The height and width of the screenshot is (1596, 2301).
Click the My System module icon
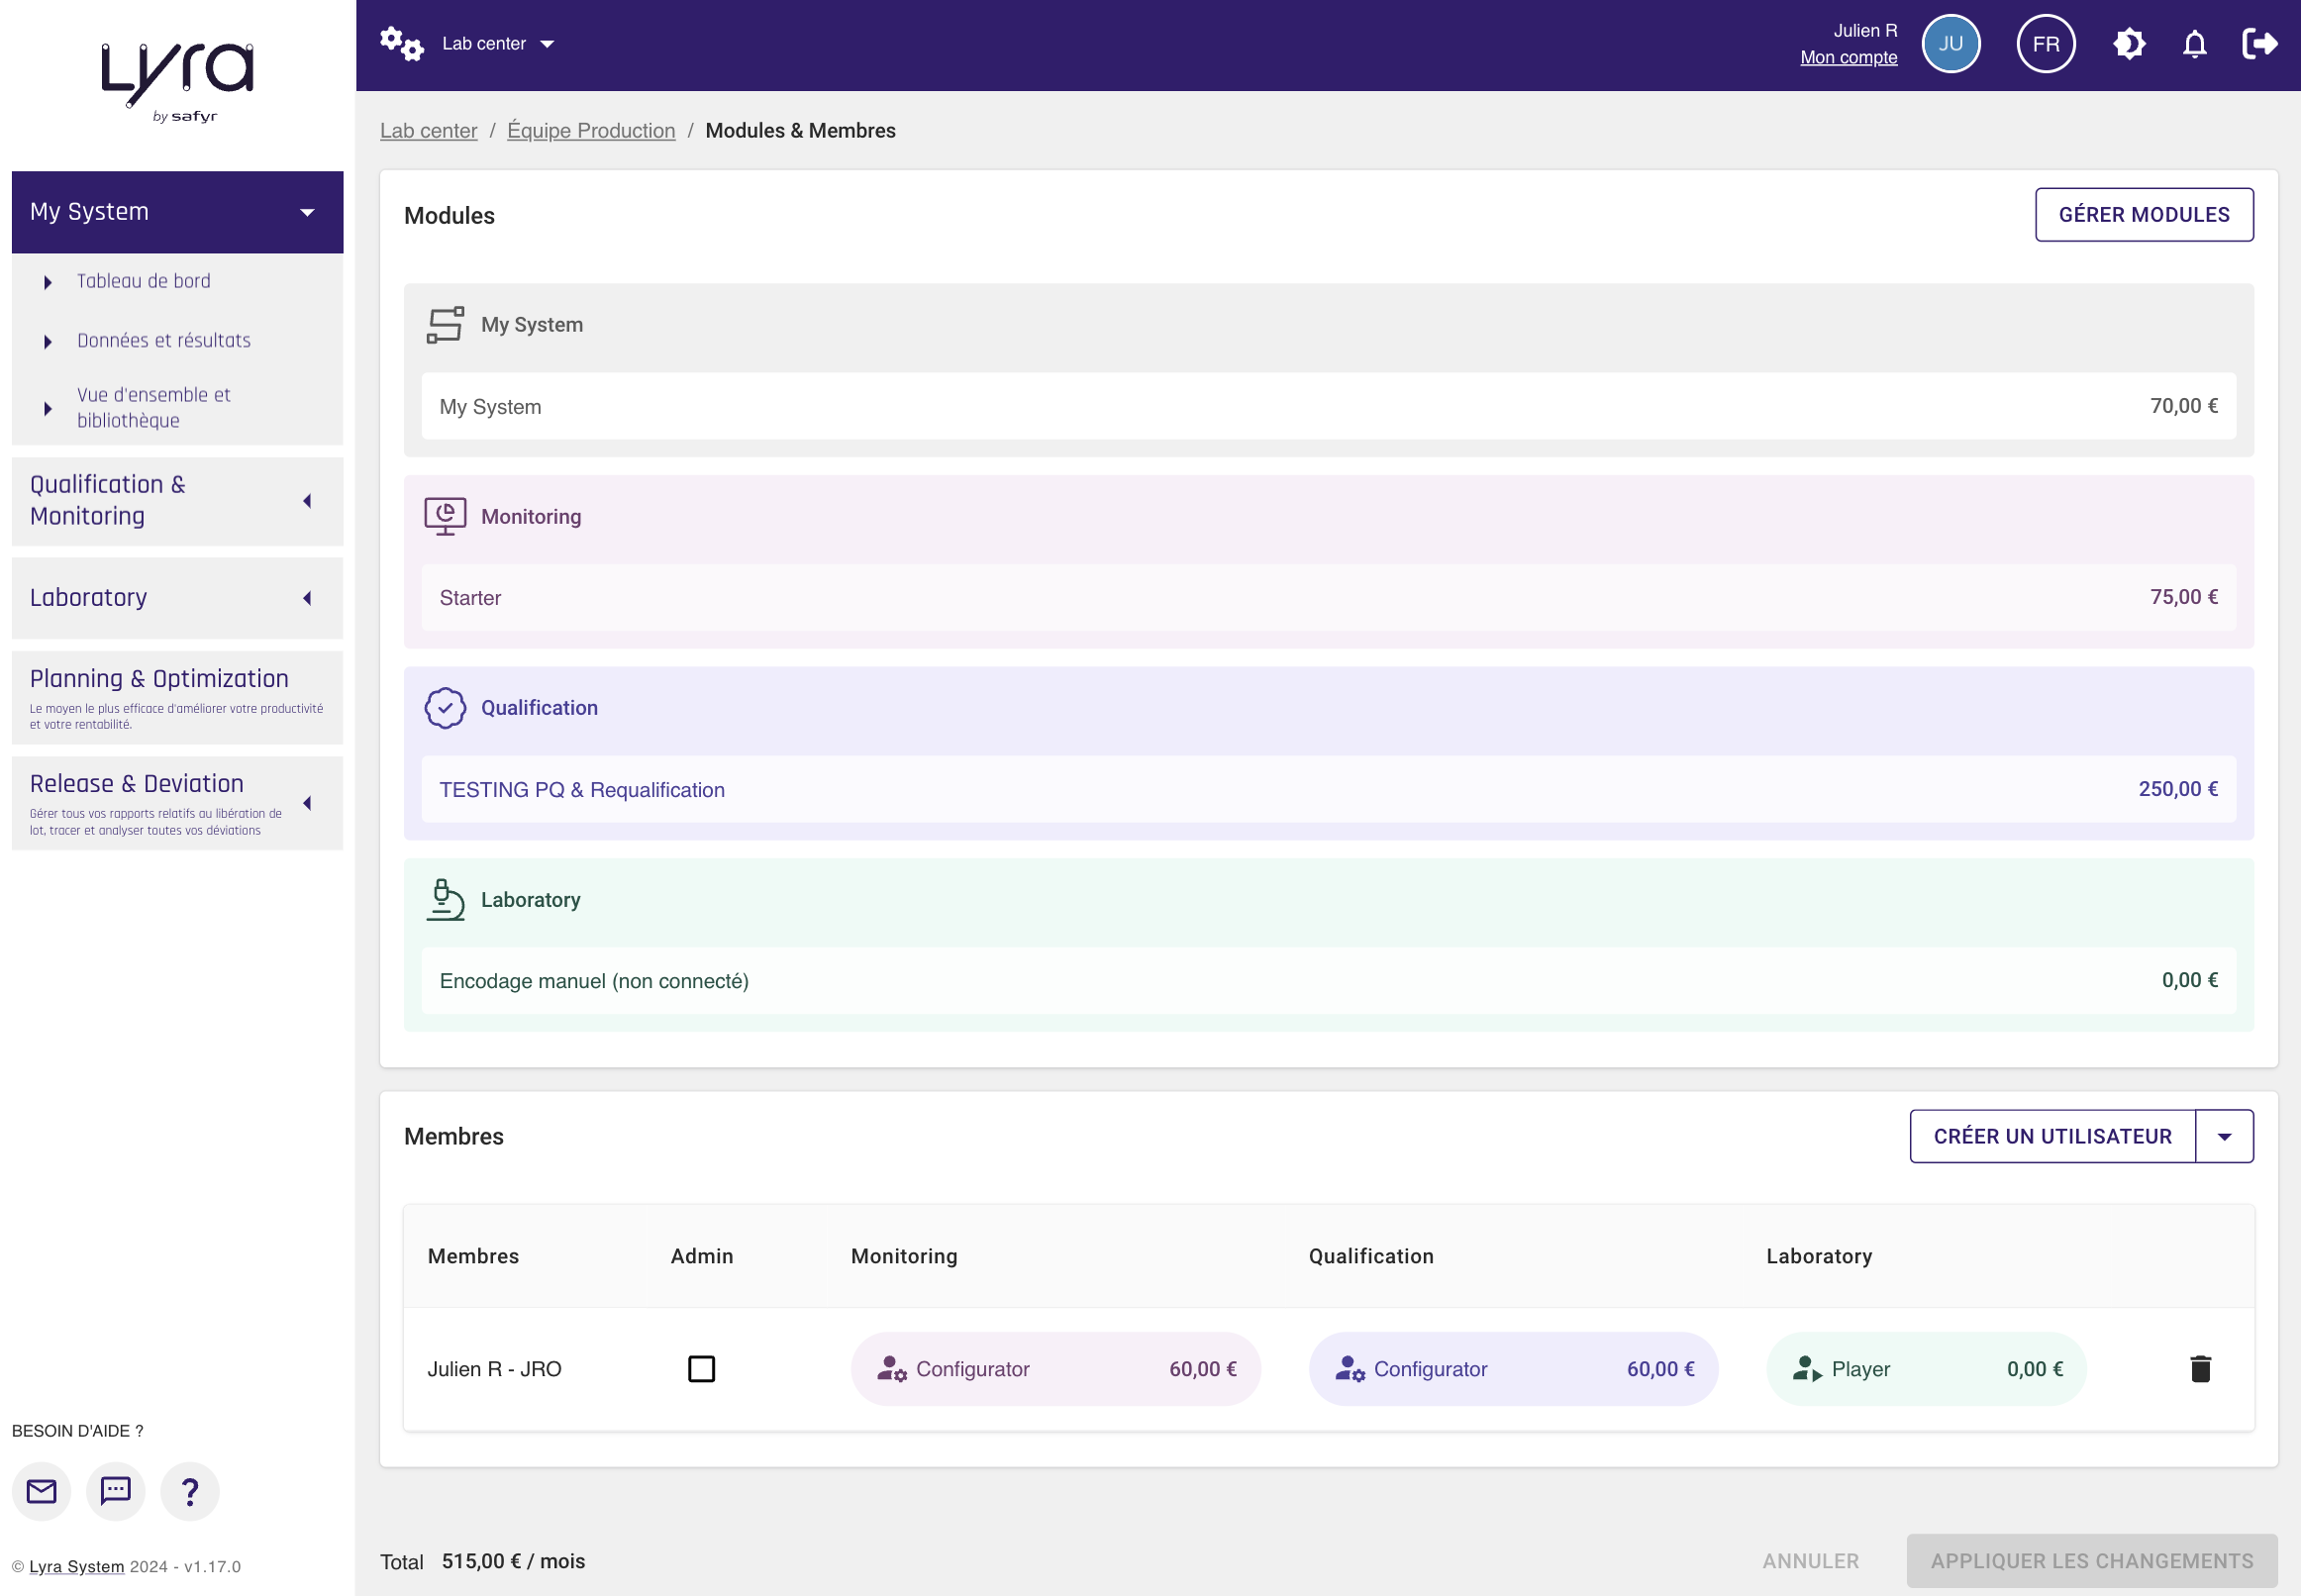445,325
